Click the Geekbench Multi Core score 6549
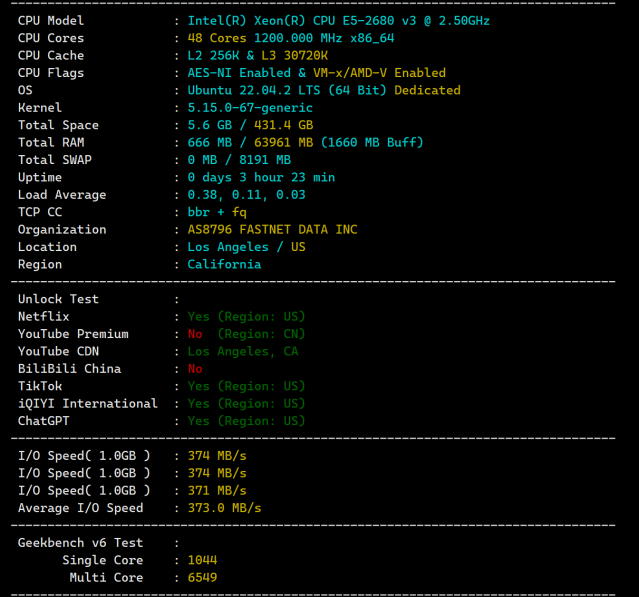This screenshot has height=597, width=639. coord(202,578)
